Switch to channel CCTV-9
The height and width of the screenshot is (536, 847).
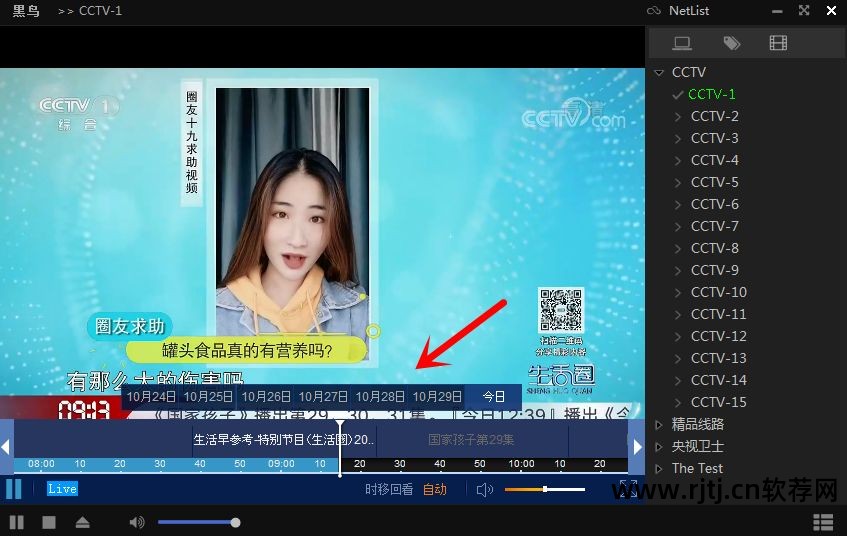point(715,270)
